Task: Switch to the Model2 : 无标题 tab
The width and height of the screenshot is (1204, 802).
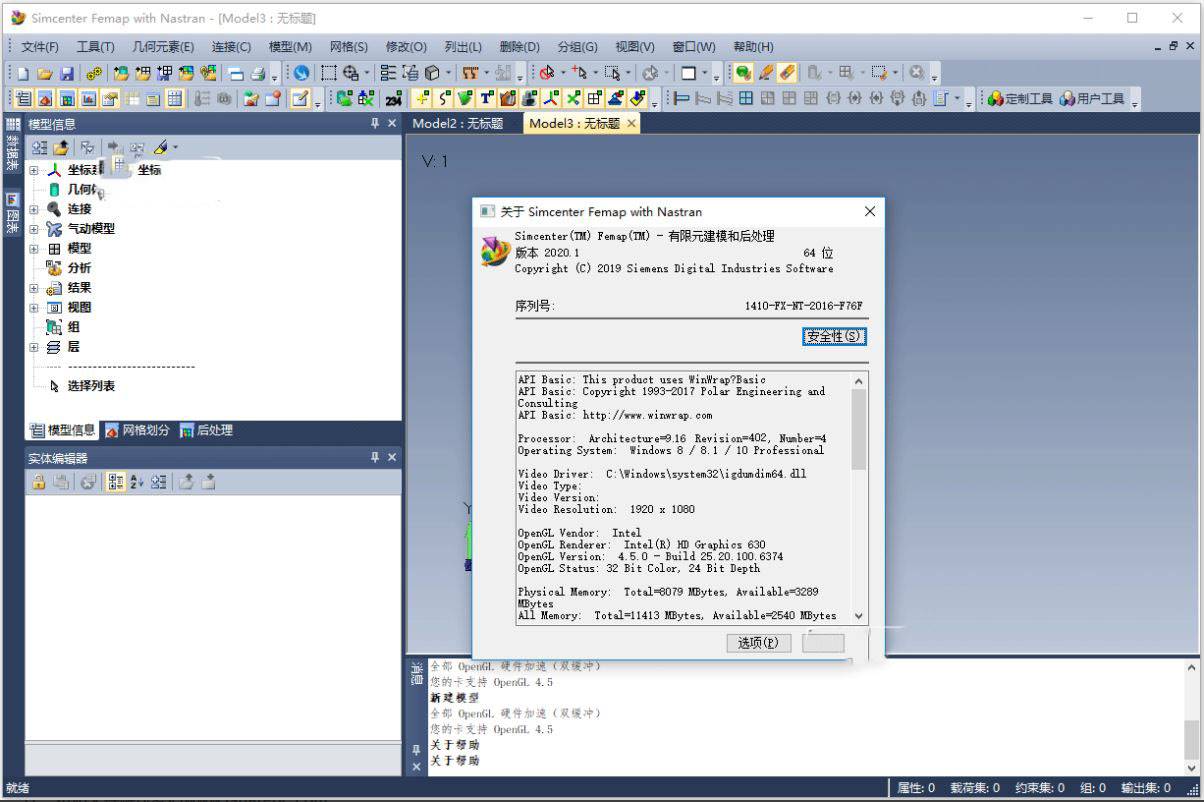Action: [457, 123]
